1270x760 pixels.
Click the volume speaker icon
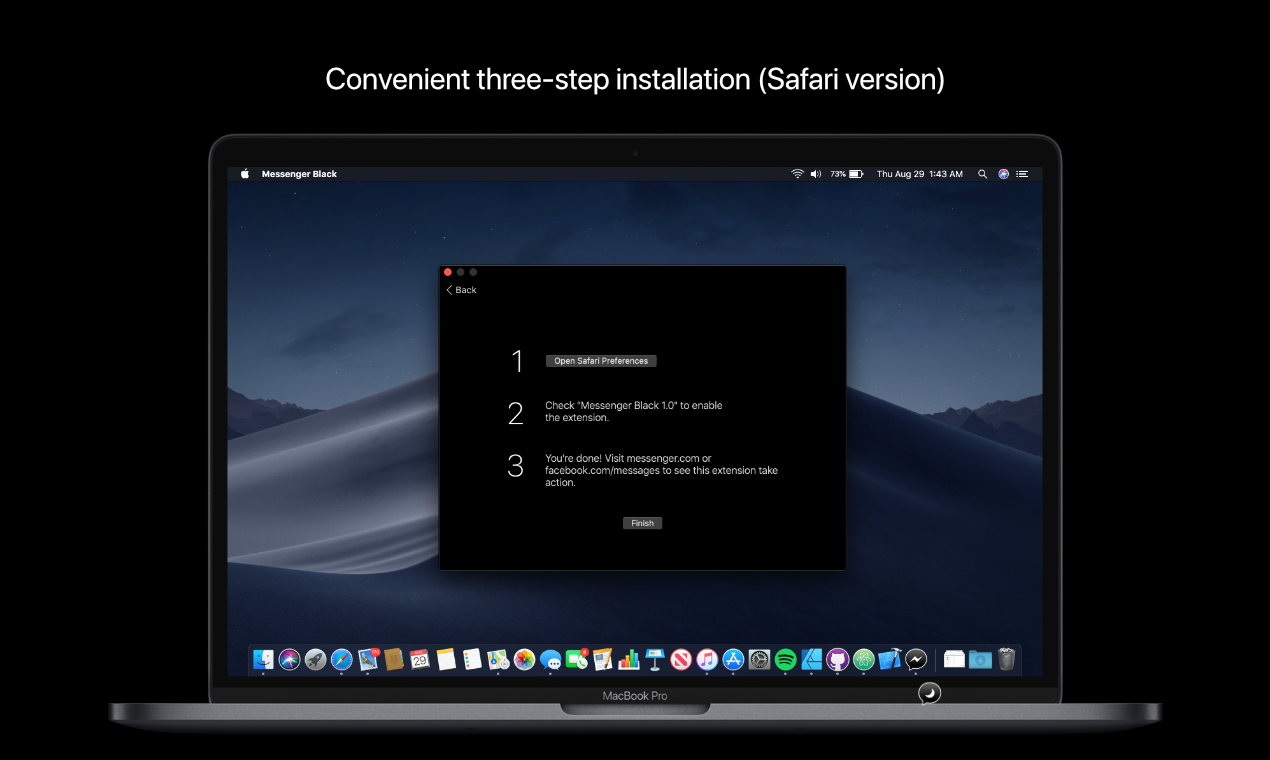[816, 174]
